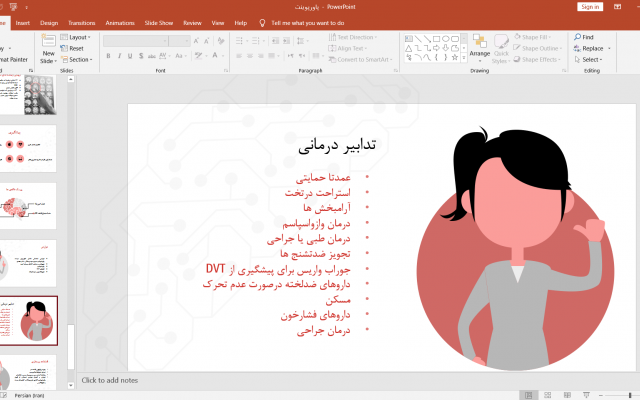Open Shape Effects options

(537, 60)
